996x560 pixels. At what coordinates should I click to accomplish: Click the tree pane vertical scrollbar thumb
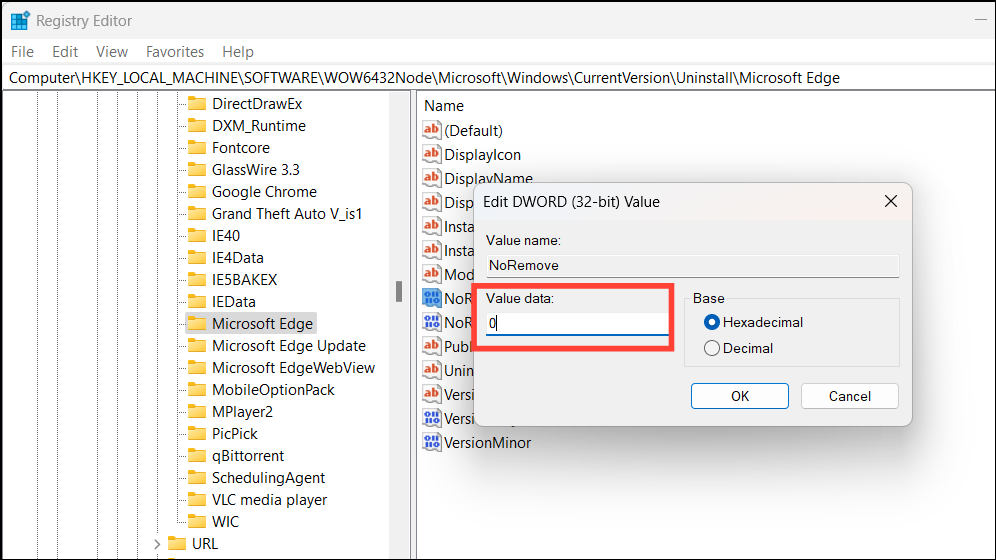click(x=399, y=291)
